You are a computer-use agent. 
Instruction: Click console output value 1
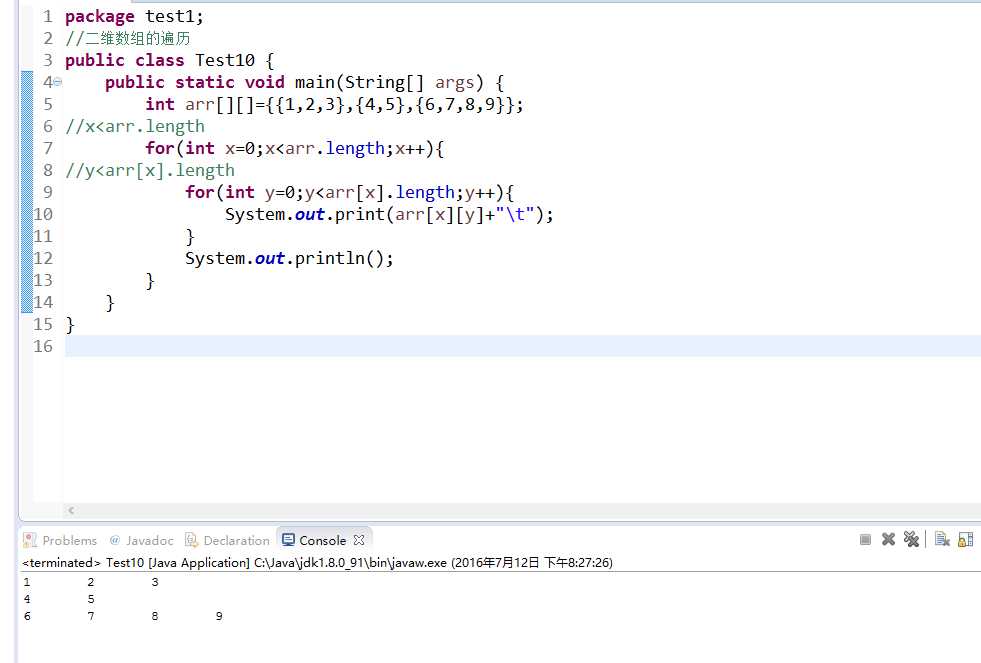(x=27, y=582)
